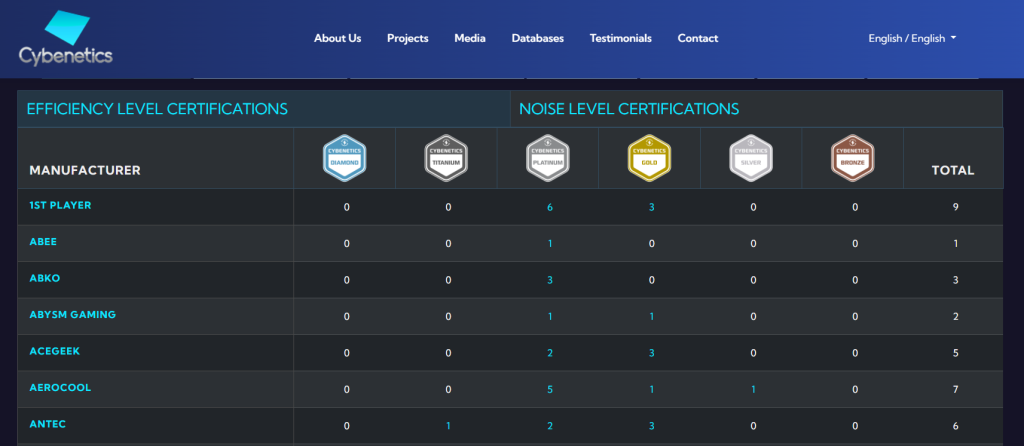Click ANTEC total value 6
This screenshot has width=1024, height=446.
click(955, 427)
